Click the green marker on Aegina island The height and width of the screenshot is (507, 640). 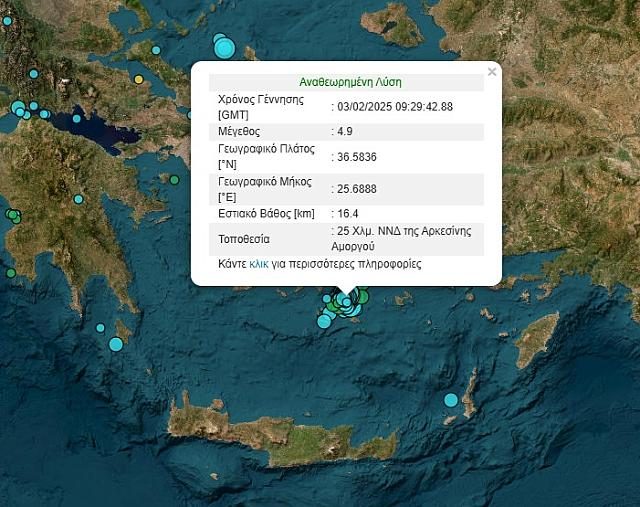pos(174,180)
